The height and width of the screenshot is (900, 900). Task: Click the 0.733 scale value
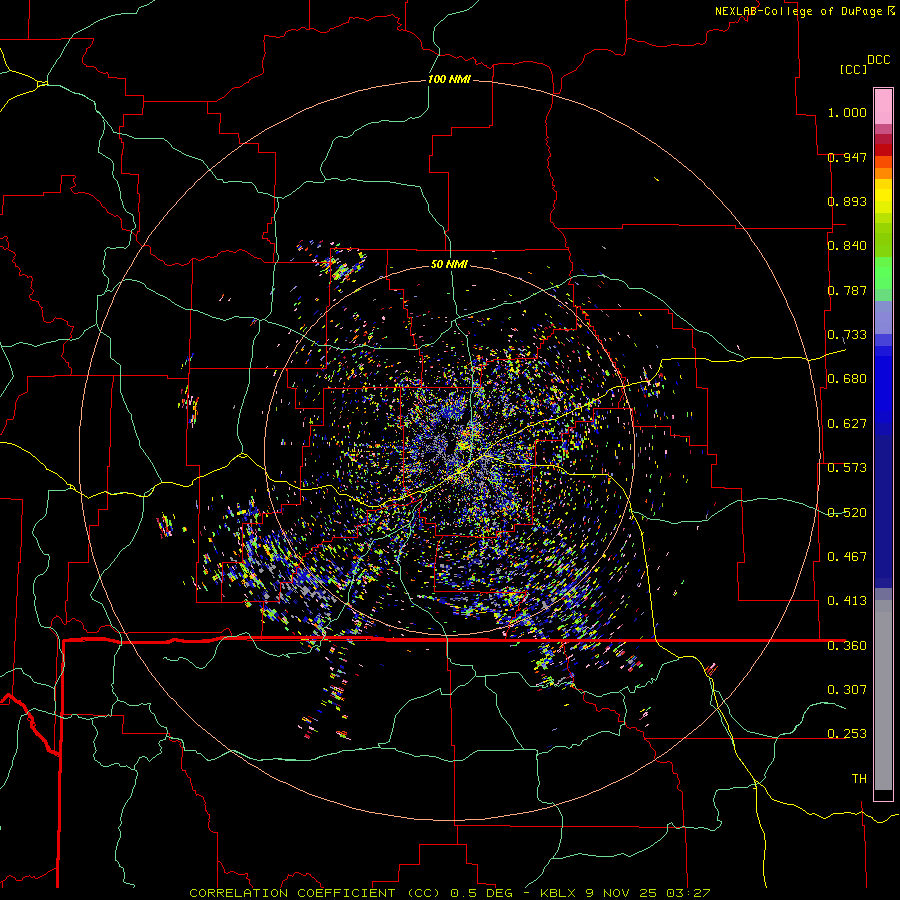point(847,335)
